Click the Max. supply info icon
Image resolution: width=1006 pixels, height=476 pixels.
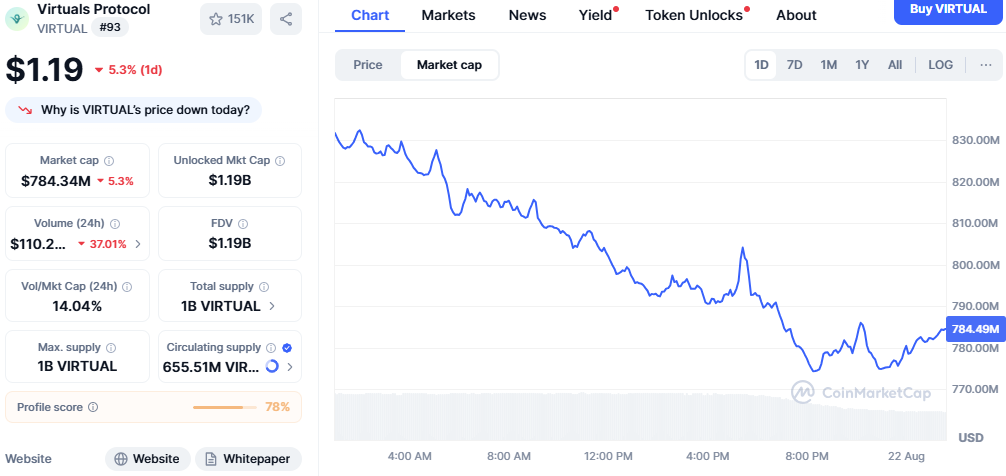110,348
